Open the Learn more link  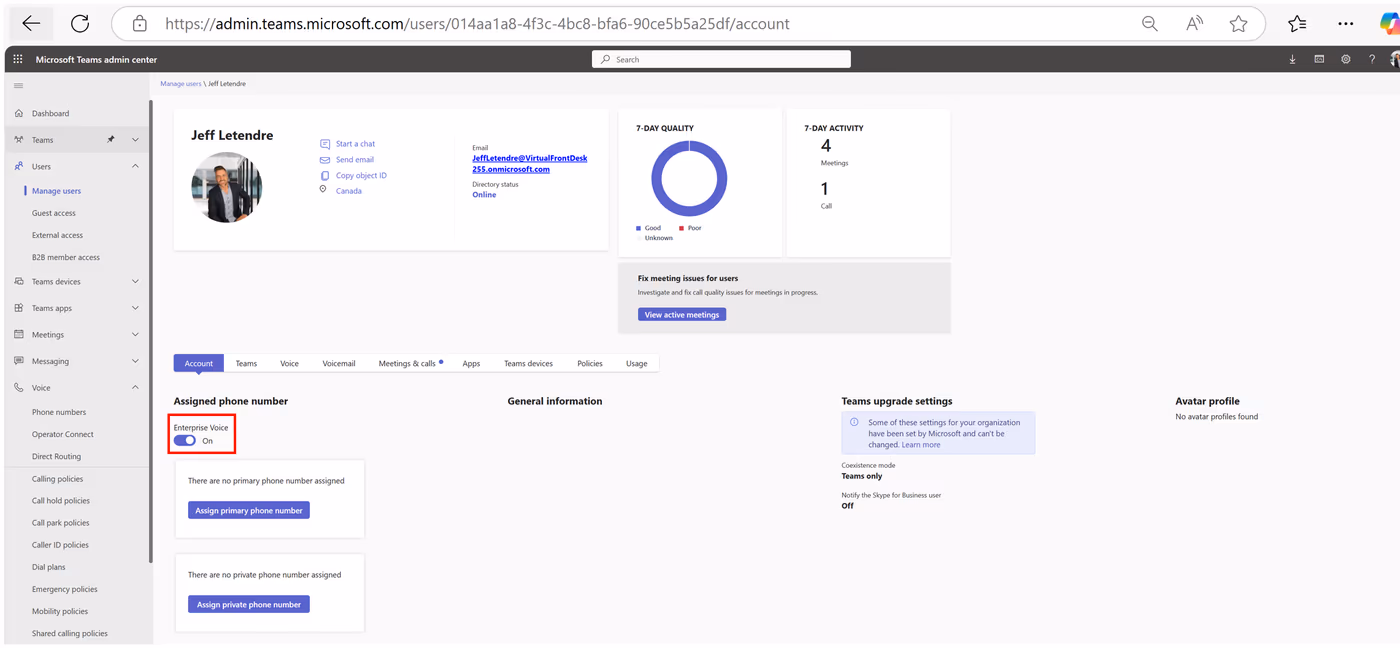click(x=921, y=445)
